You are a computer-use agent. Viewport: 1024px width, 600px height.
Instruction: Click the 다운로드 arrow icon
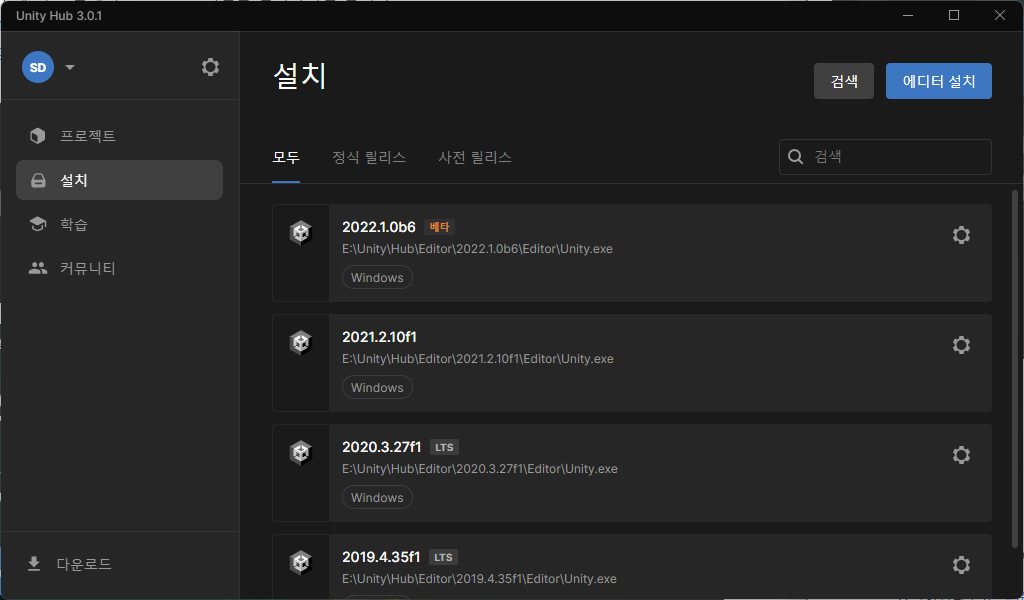tap(34, 563)
